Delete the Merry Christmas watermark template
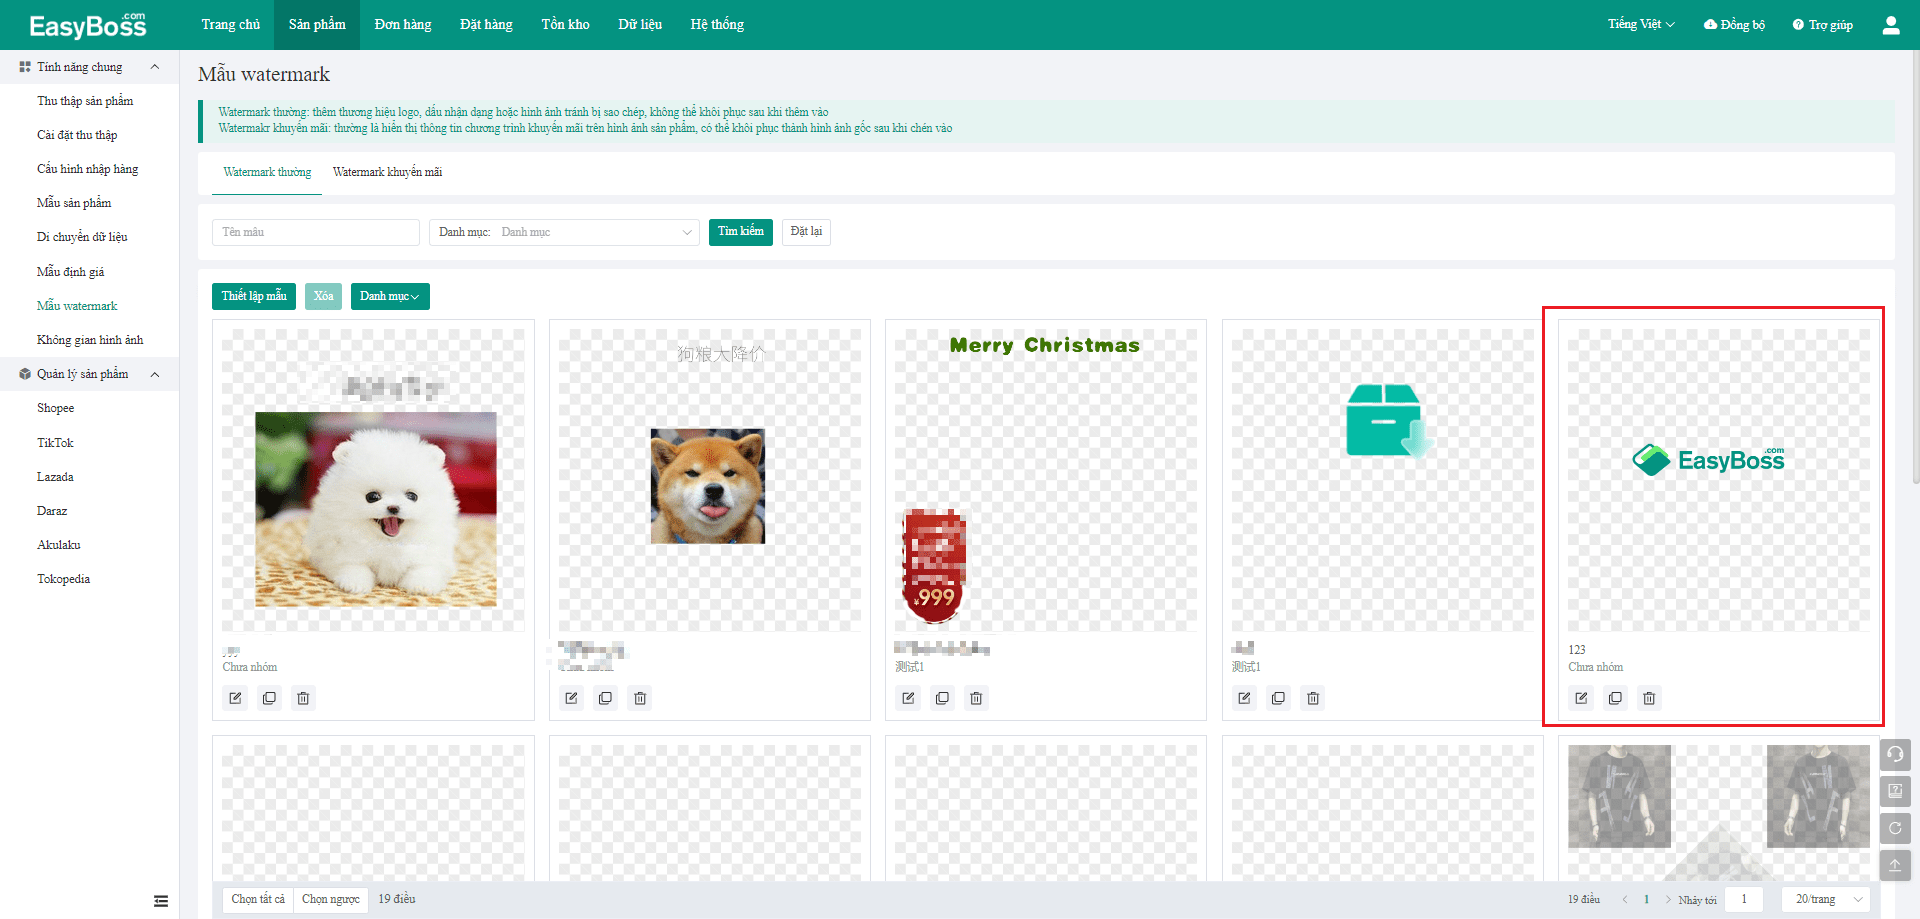 (x=976, y=698)
